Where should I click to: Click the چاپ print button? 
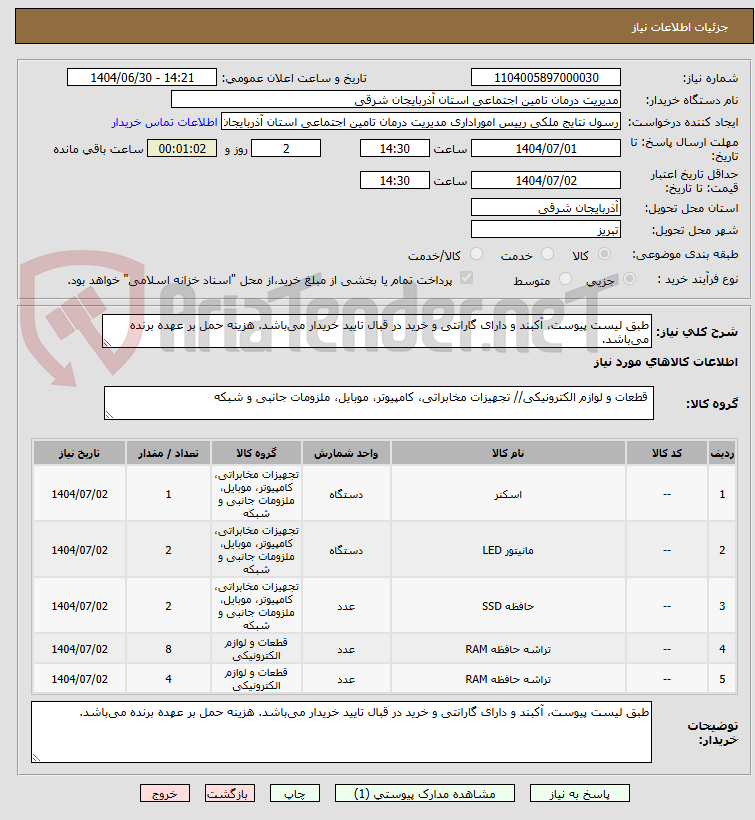(295, 793)
